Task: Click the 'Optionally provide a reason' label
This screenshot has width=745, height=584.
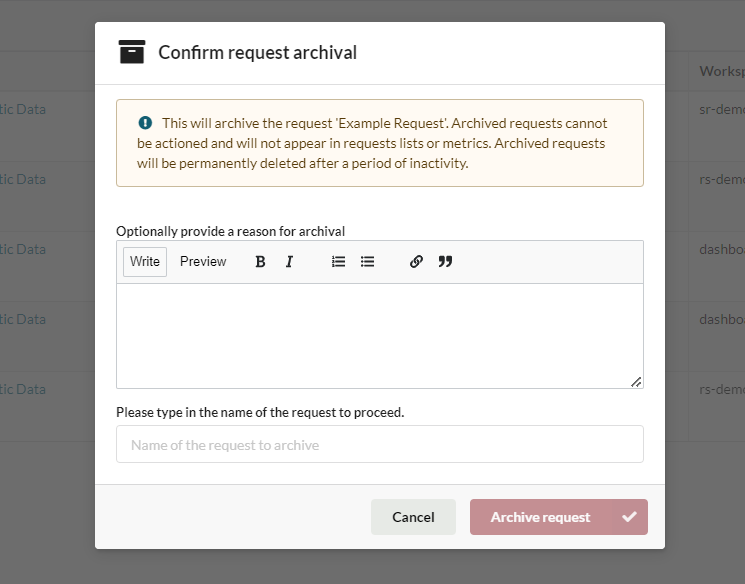Action: pyautogui.click(x=231, y=231)
